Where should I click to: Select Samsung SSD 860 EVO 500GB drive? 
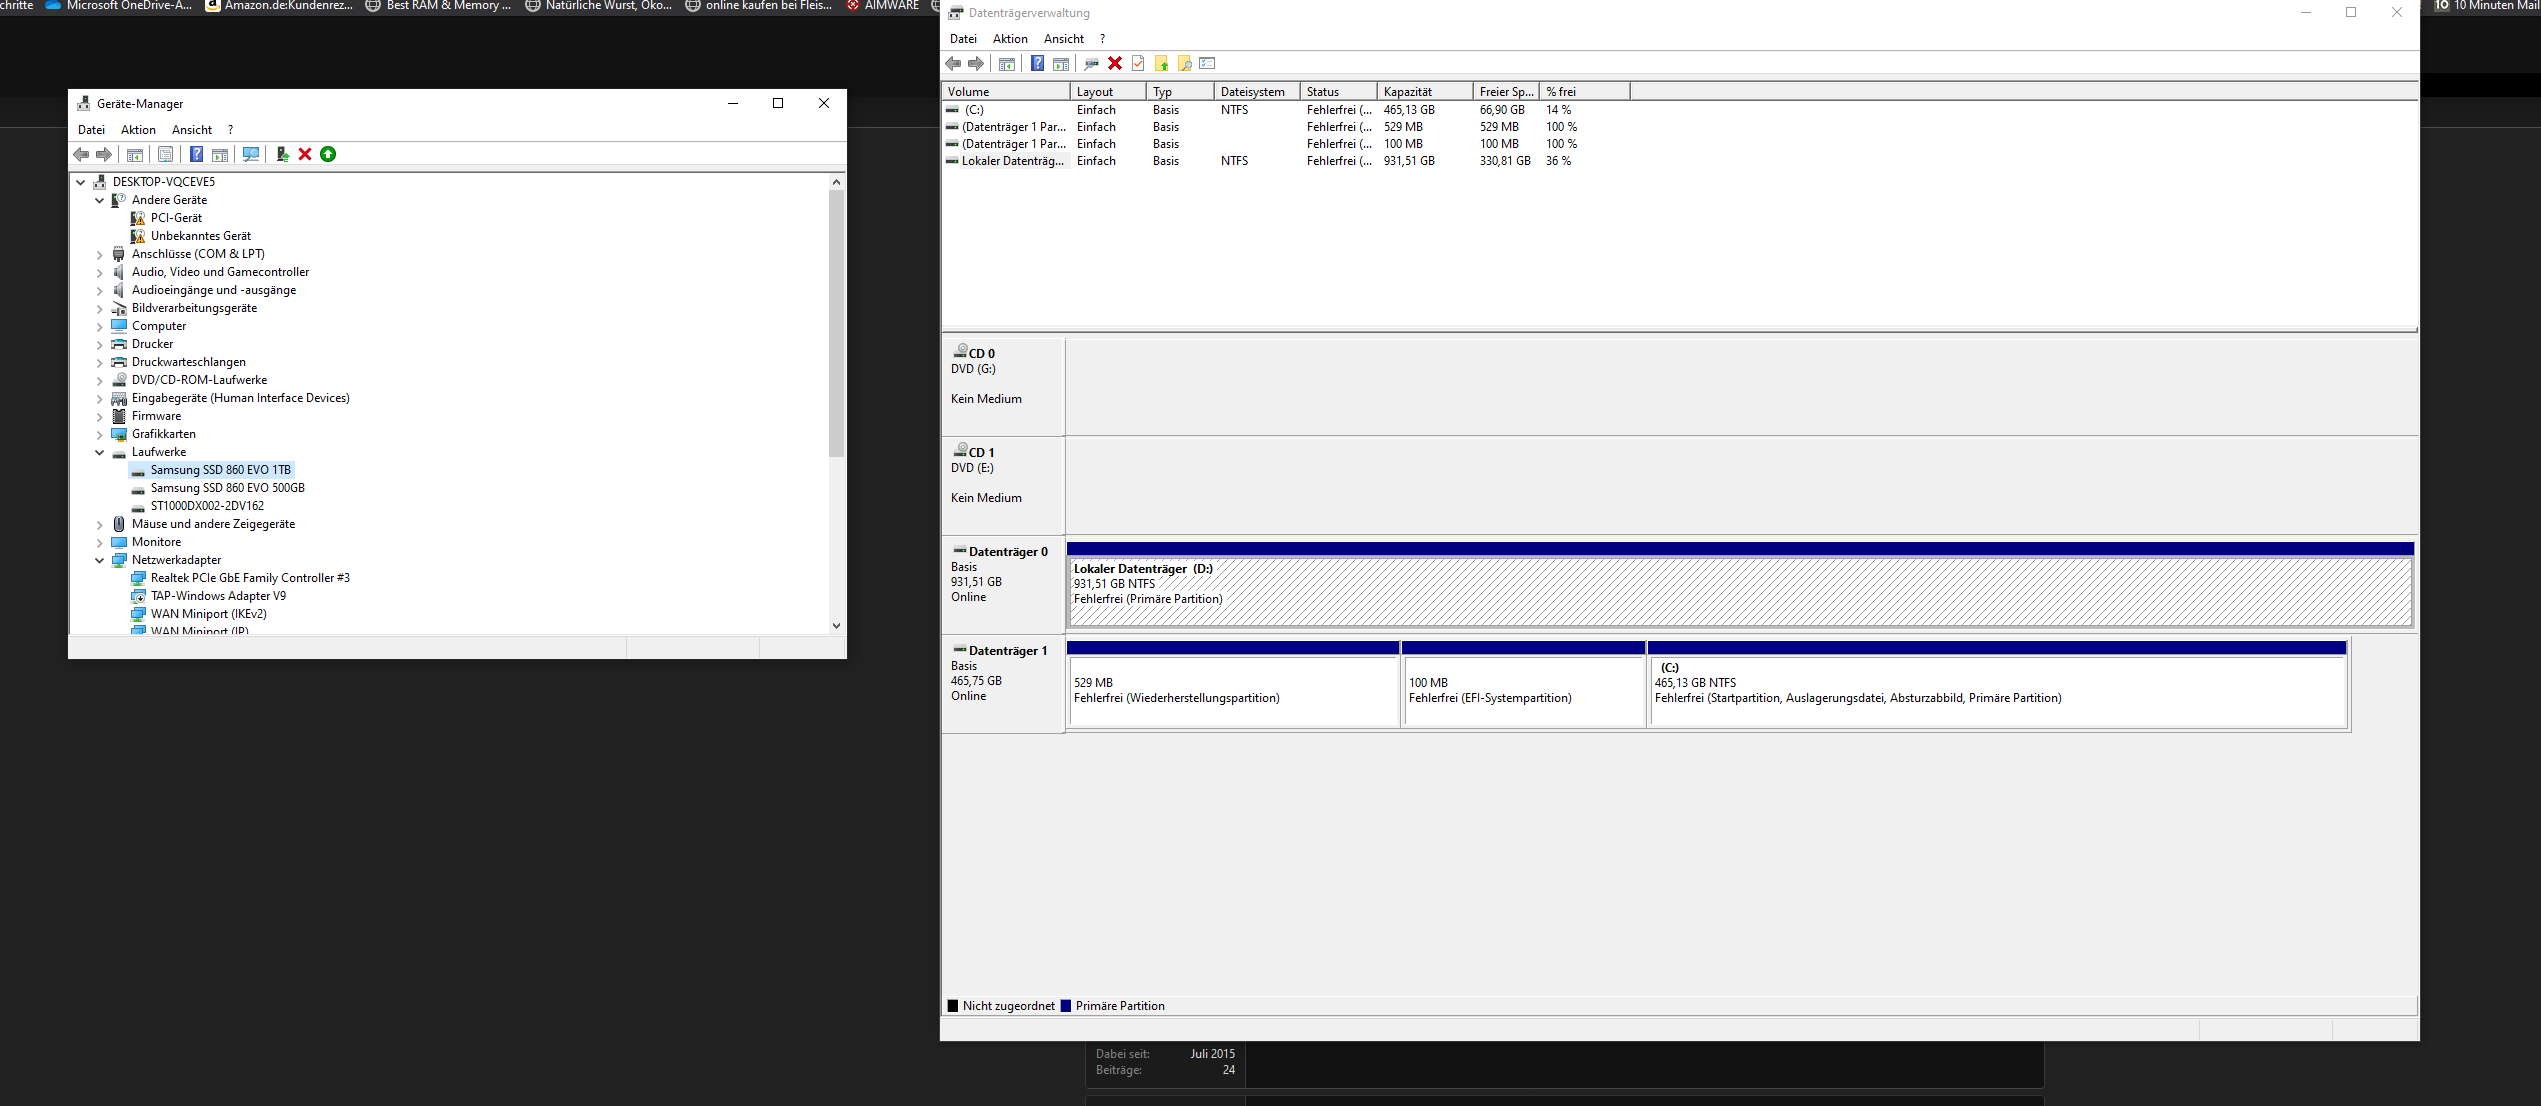coord(227,488)
